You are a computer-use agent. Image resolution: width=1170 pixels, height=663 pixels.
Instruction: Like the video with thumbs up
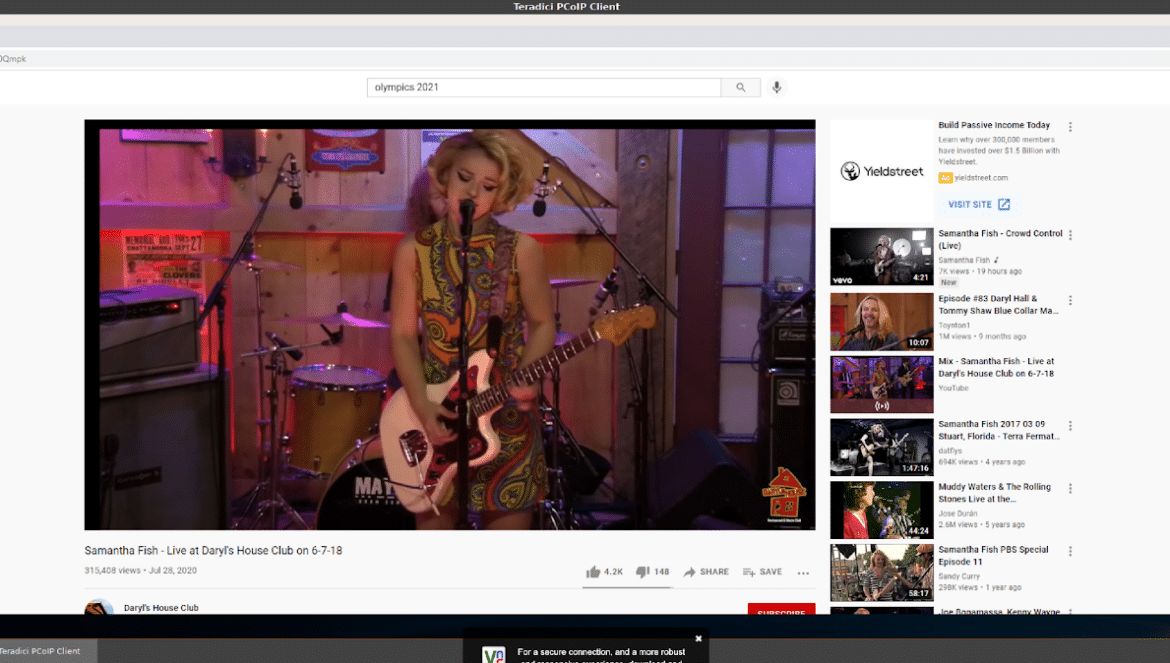pyautogui.click(x=593, y=572)
